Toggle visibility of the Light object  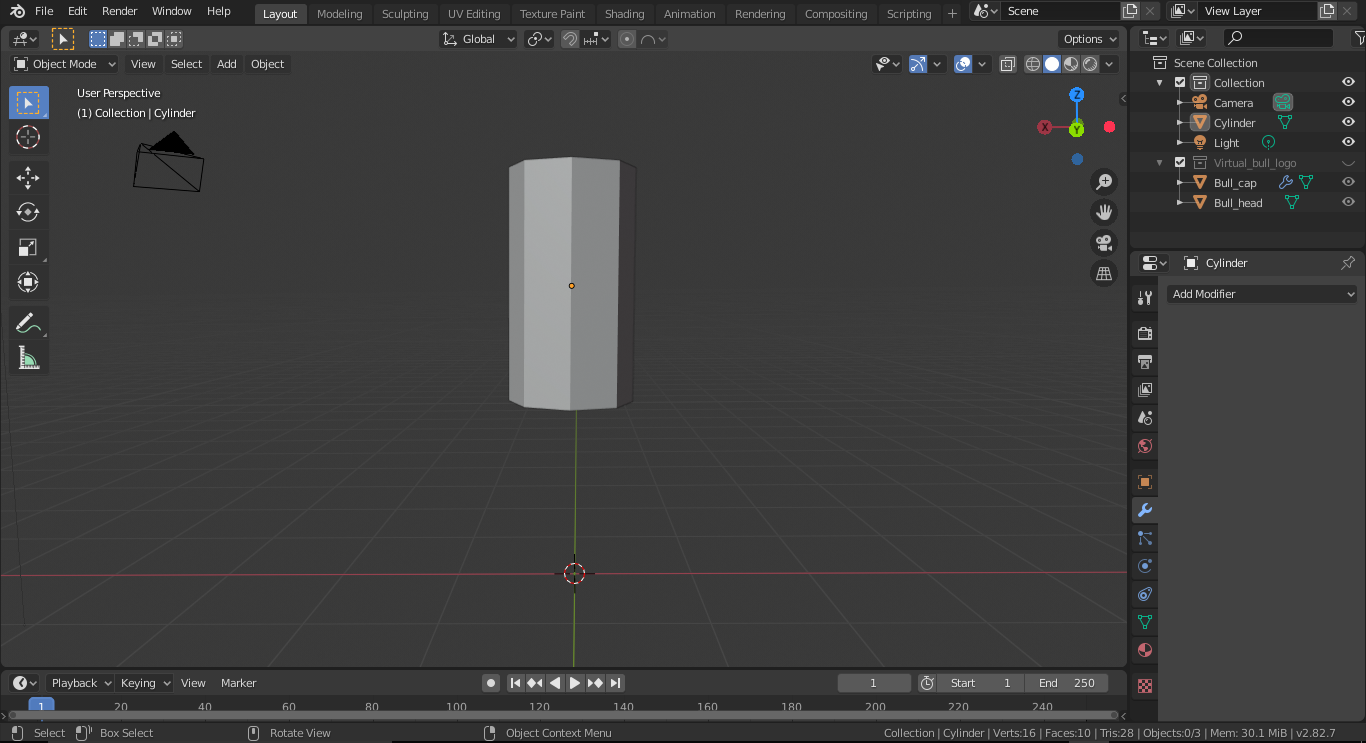pos(1348,142)
